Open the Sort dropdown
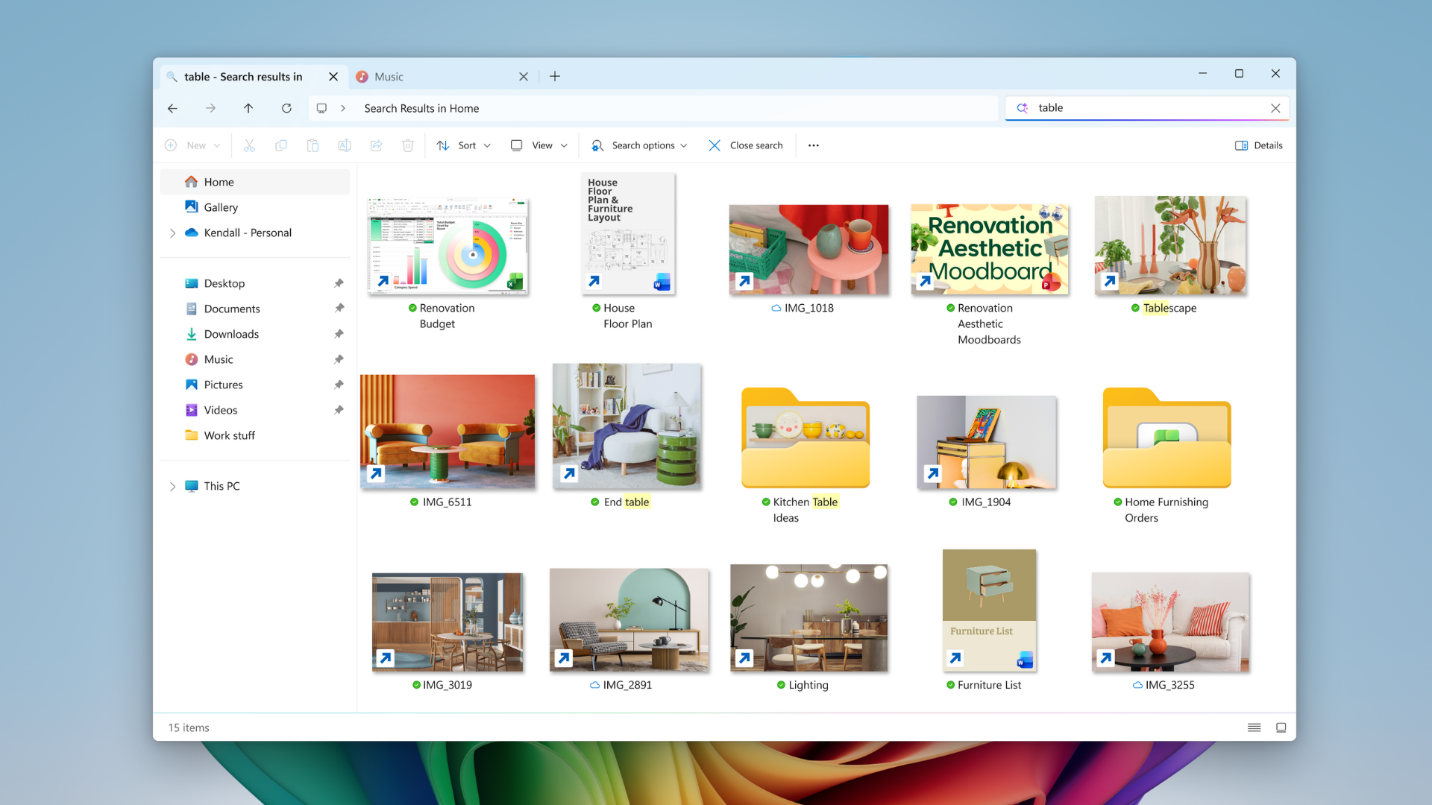 click(464, 145)
